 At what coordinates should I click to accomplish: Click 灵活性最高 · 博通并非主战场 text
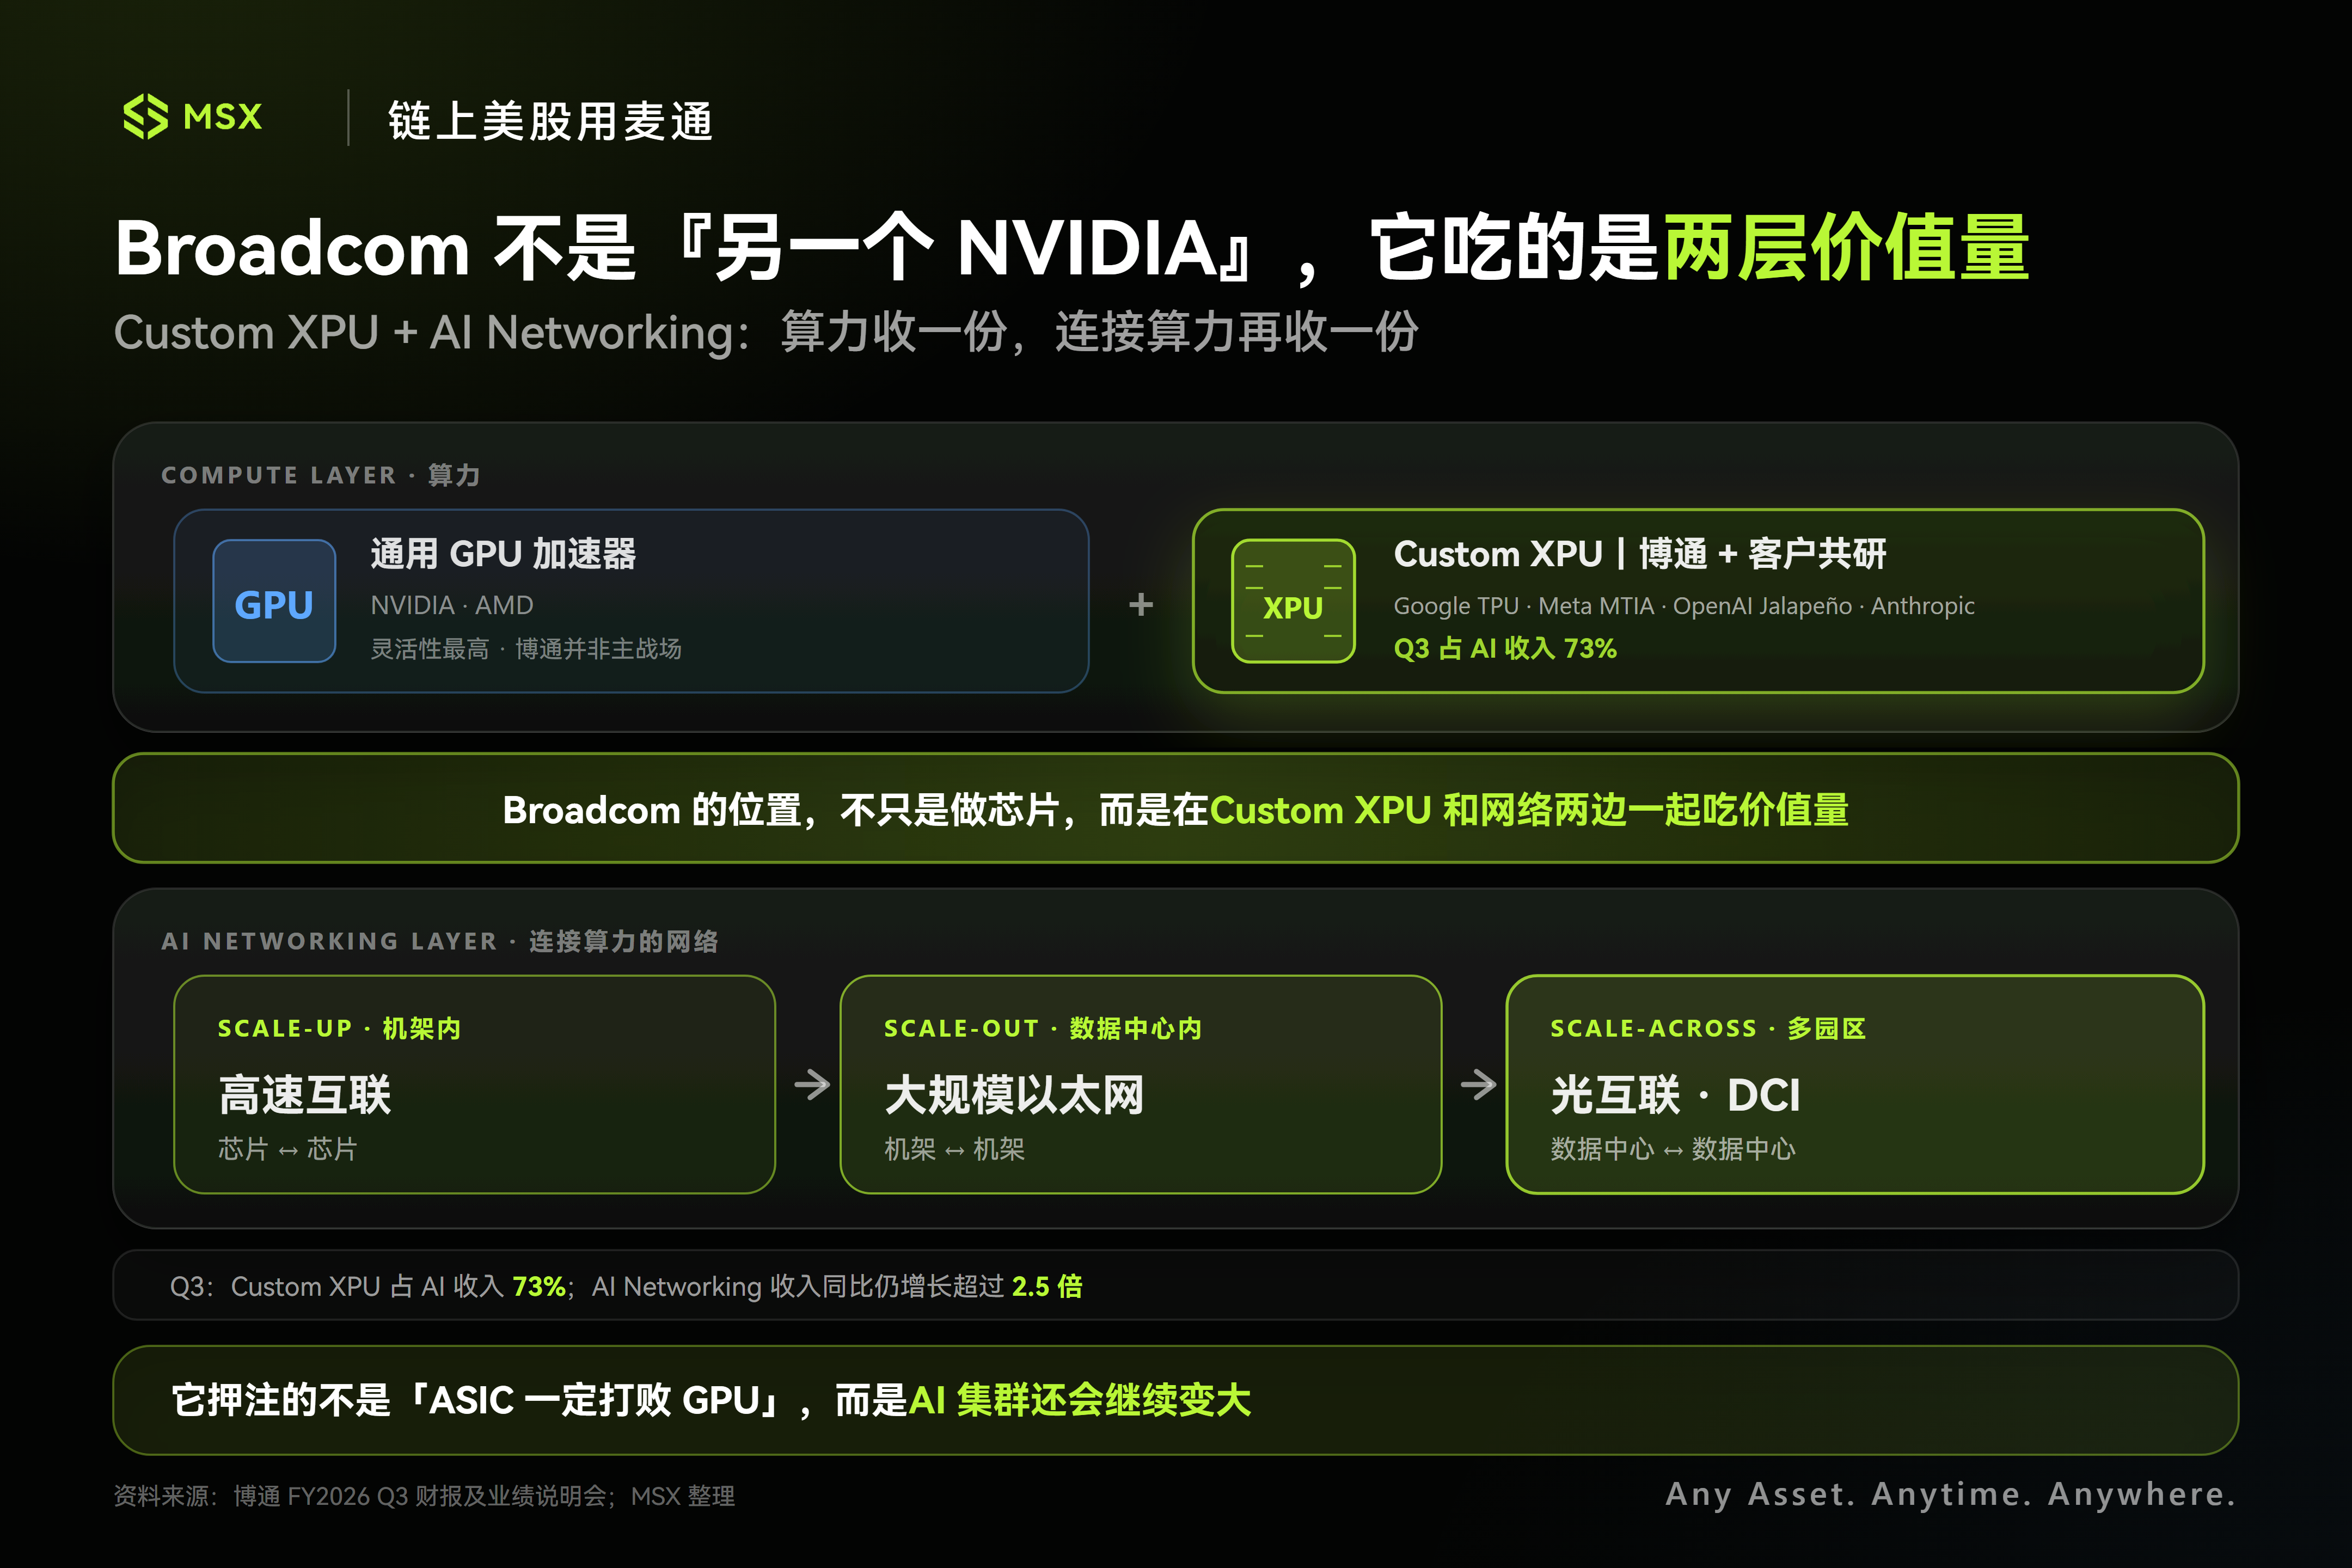(526, 649)
